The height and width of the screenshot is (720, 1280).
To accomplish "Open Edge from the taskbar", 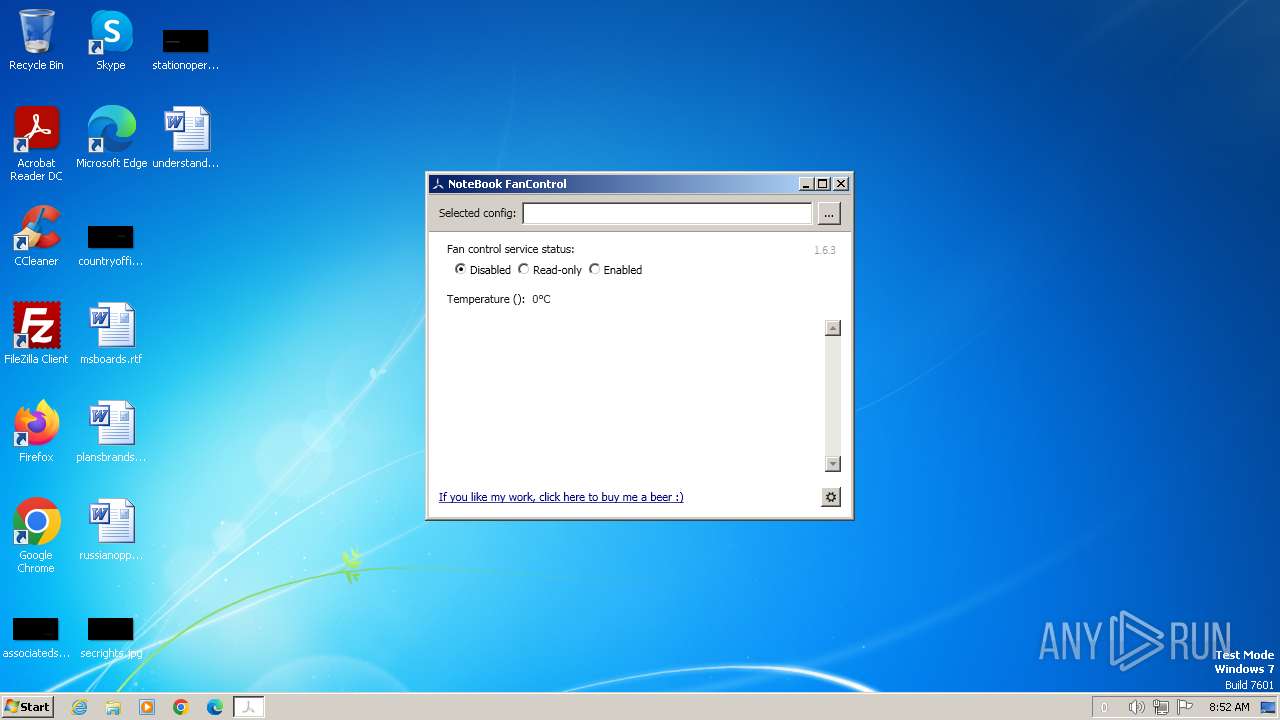I will coord(215,707).
